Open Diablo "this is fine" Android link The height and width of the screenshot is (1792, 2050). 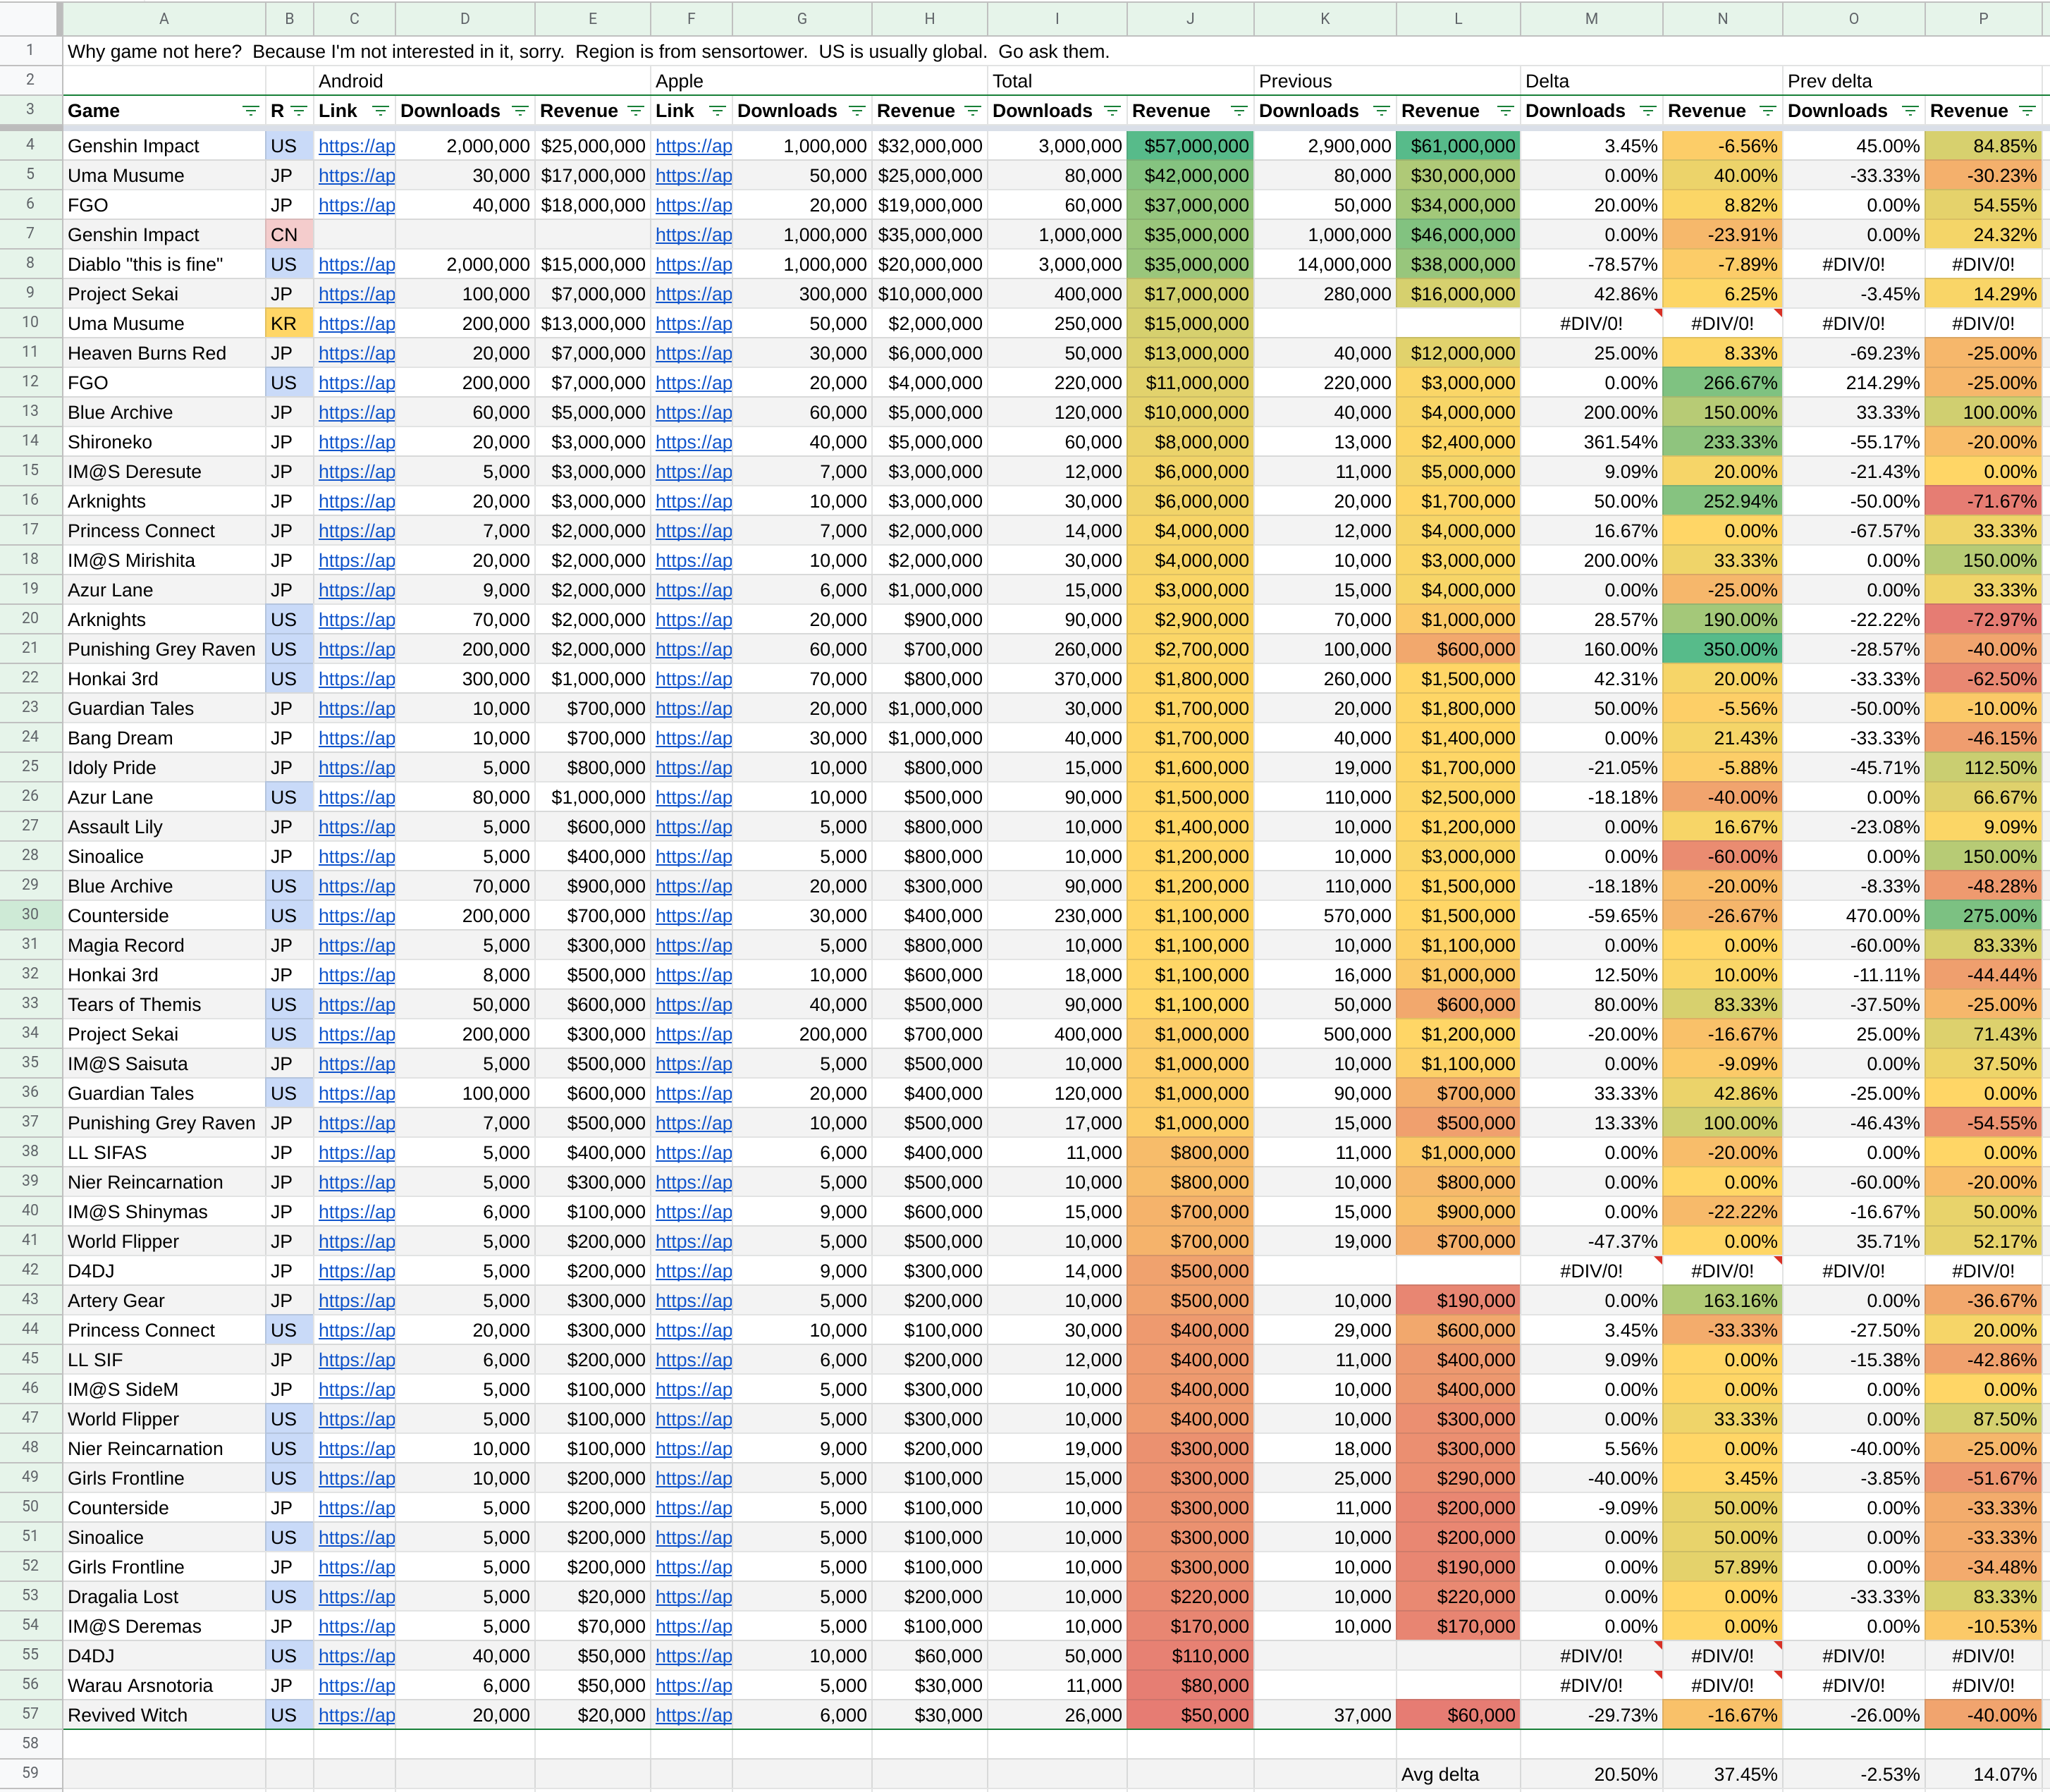(x=356, y=265)
